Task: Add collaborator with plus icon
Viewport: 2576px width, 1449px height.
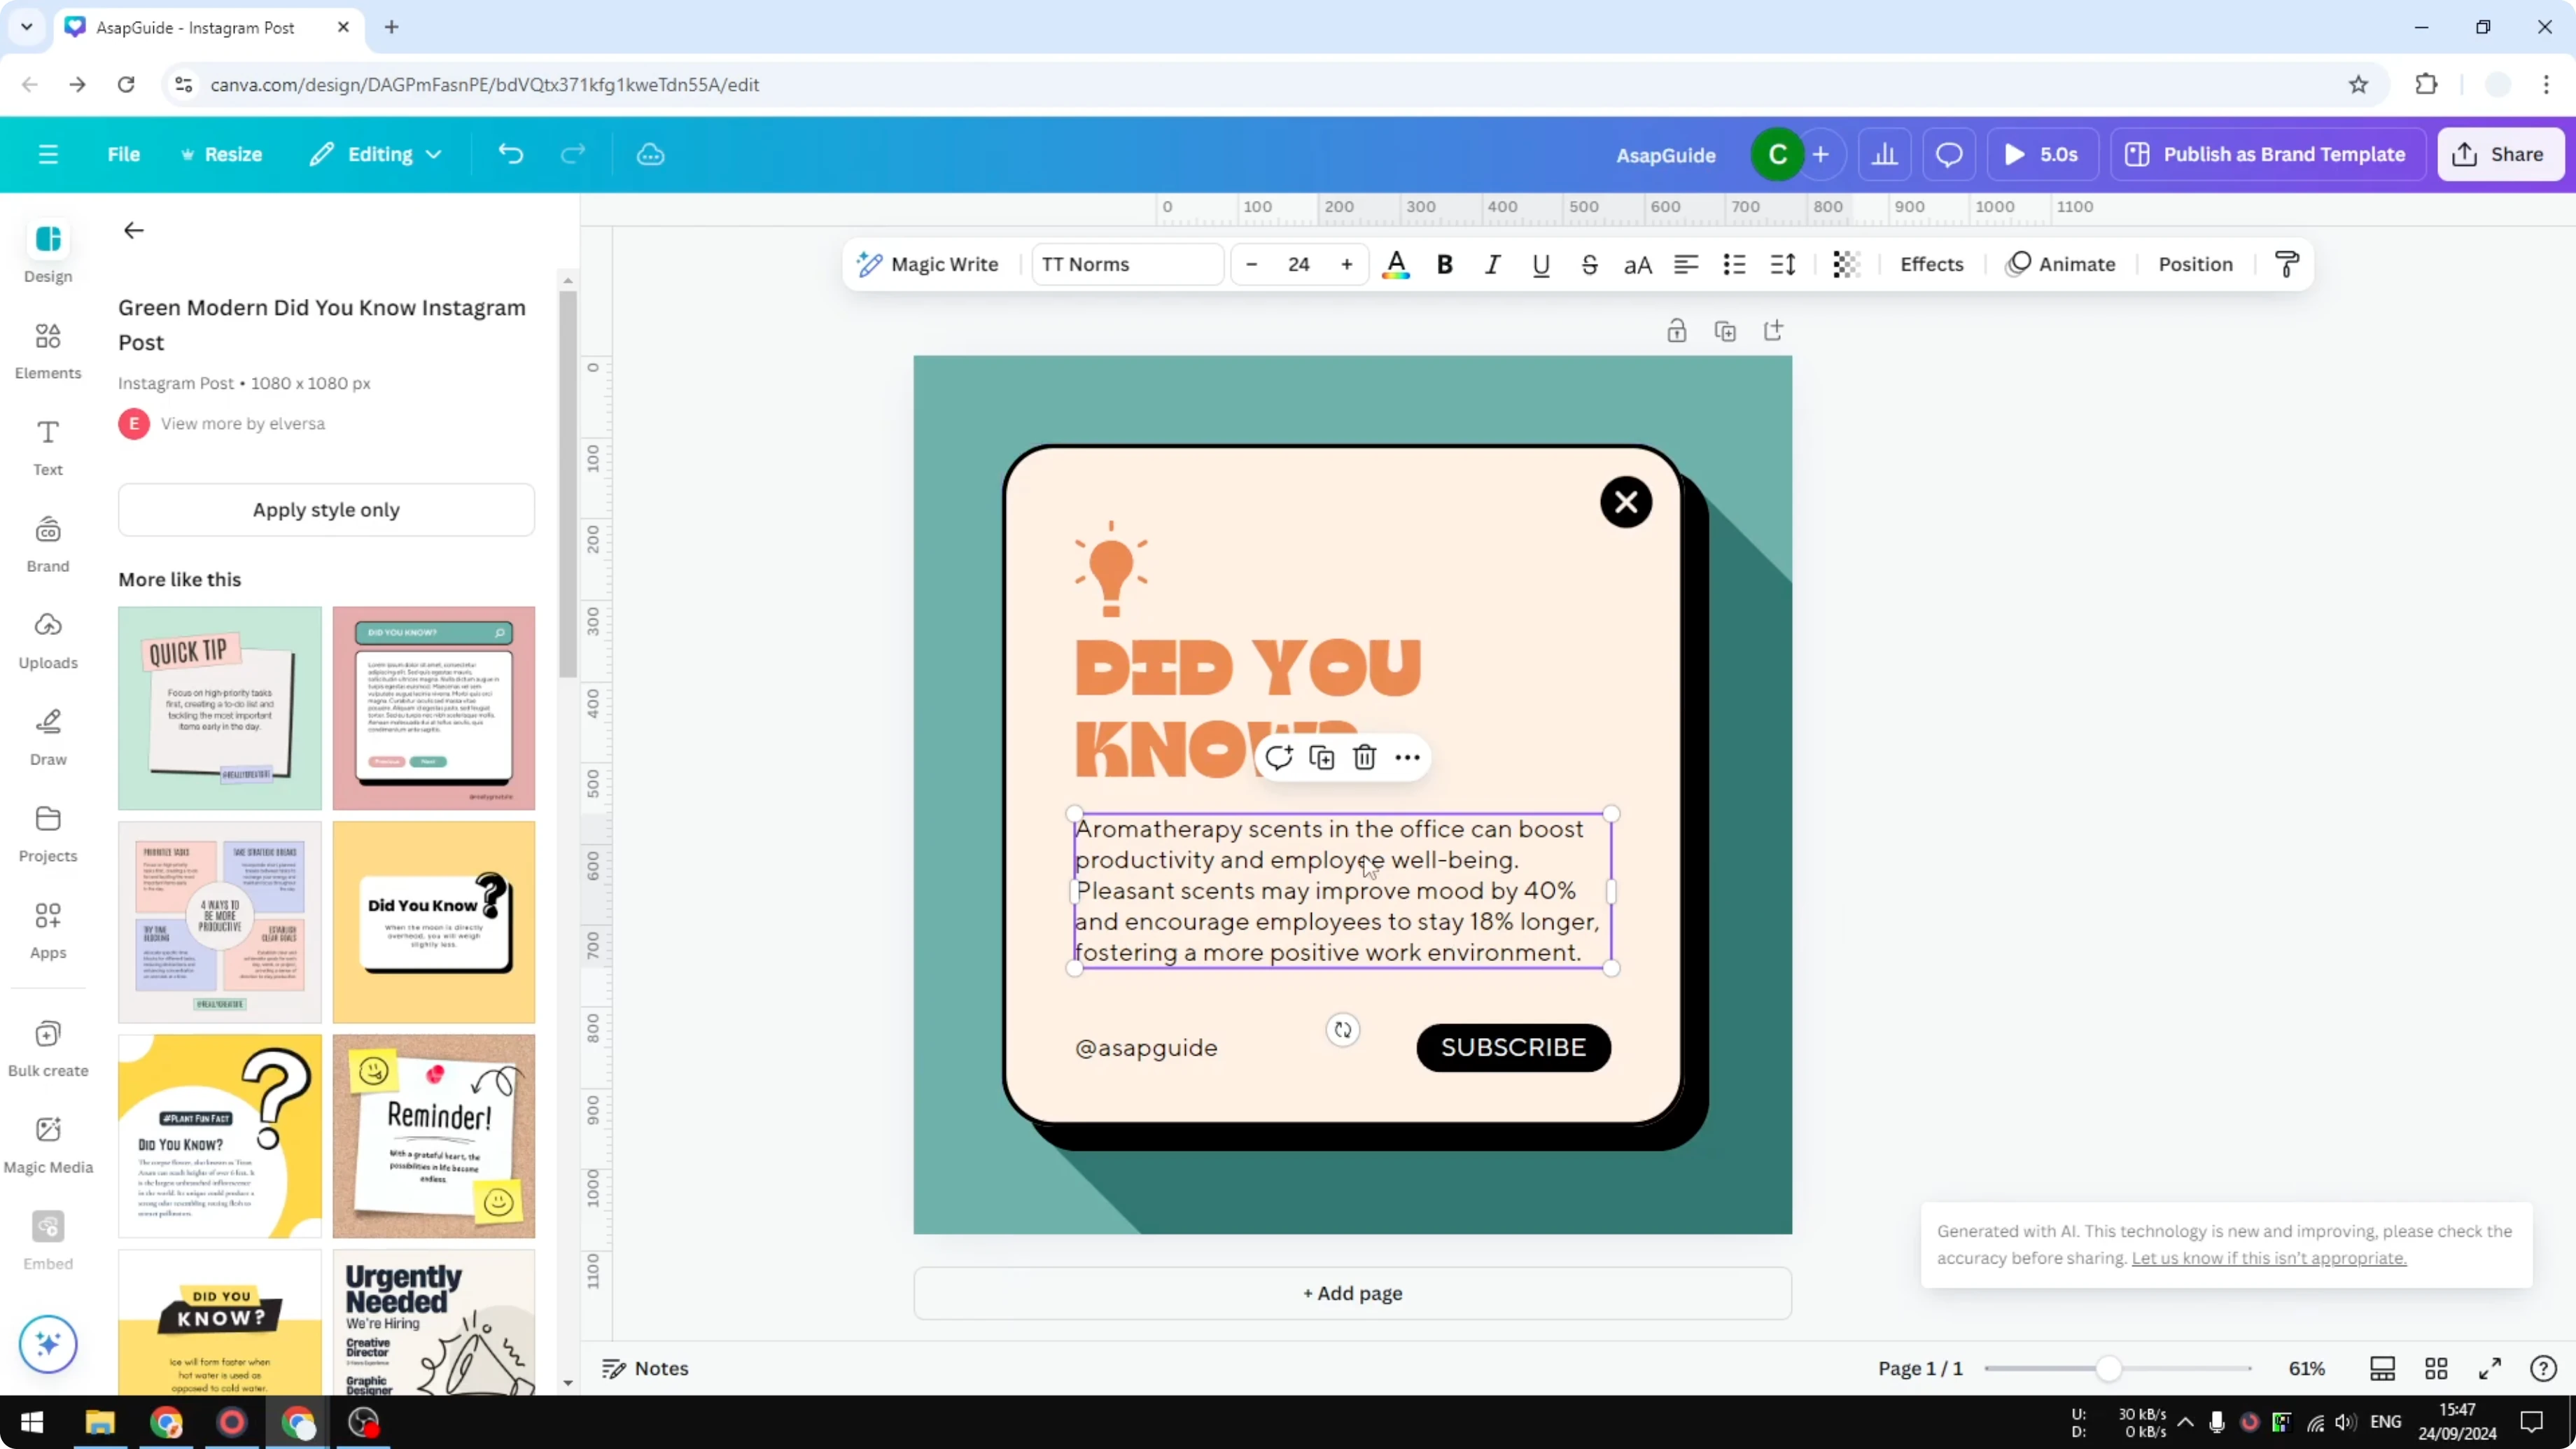Action: pyautogui.click(x=1821, y=154)
